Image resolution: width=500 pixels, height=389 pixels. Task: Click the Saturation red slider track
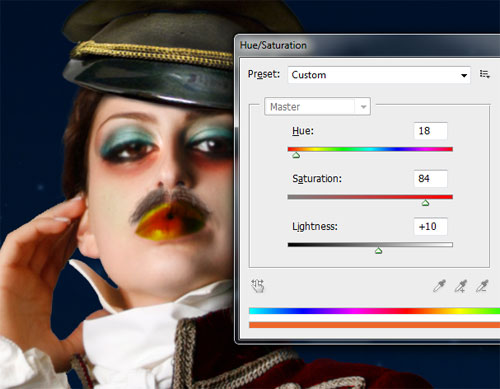(x=370, y=197)
